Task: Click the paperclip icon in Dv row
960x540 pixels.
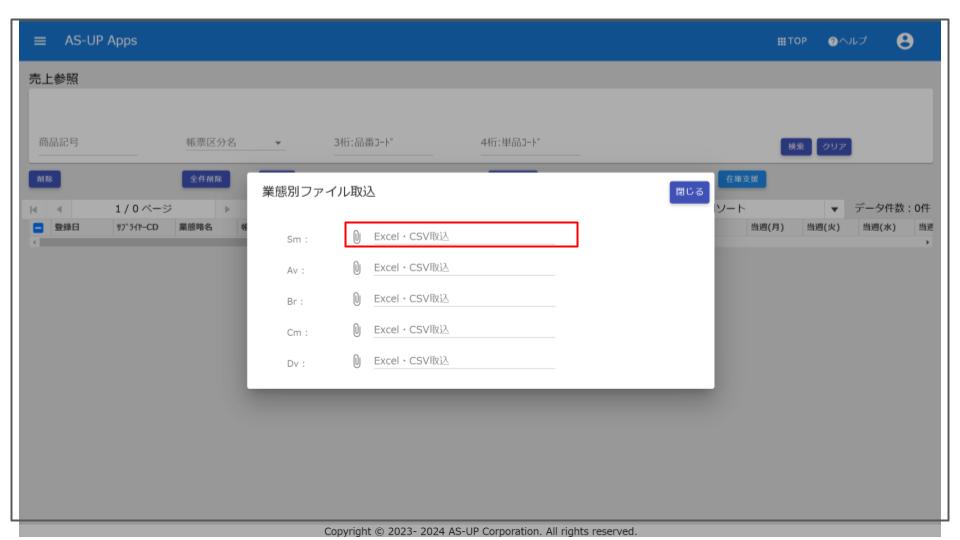Action: 357,360
